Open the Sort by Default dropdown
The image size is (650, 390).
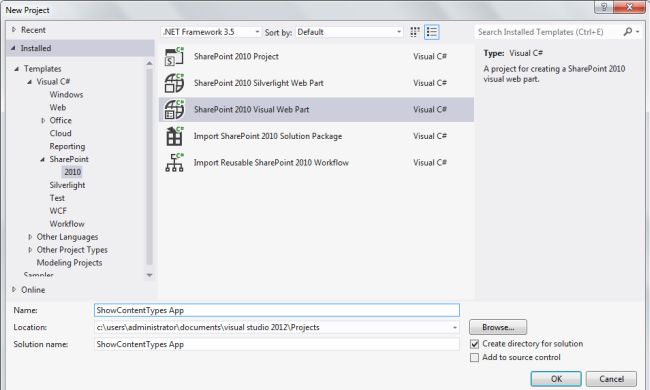click(349, 32)
